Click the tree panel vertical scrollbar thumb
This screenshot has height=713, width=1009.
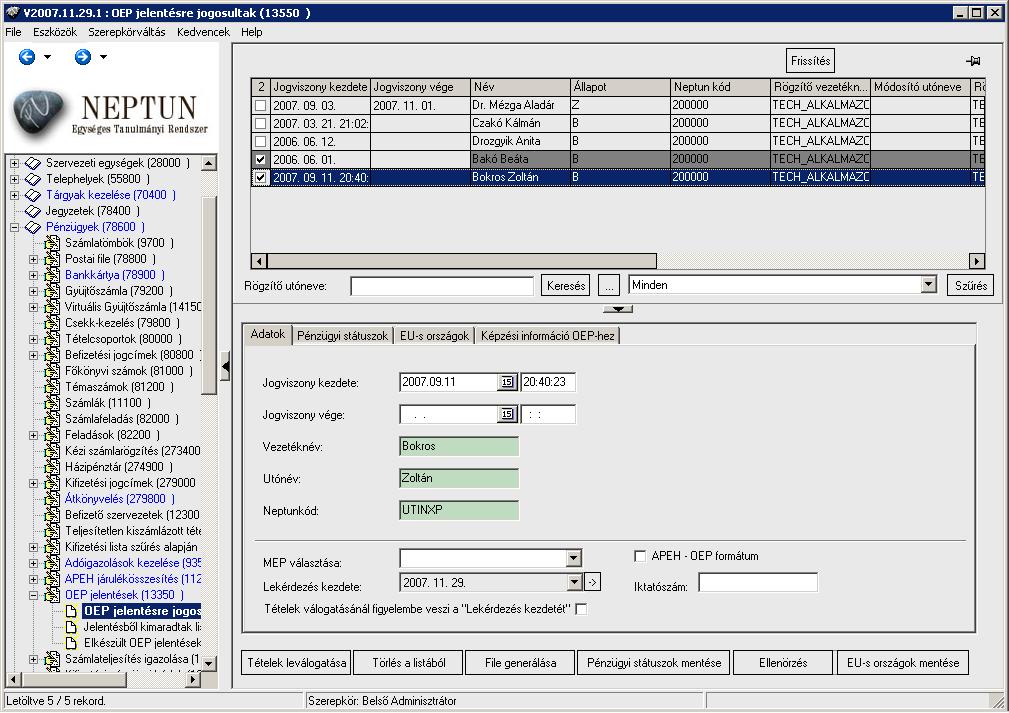[208, 295]
